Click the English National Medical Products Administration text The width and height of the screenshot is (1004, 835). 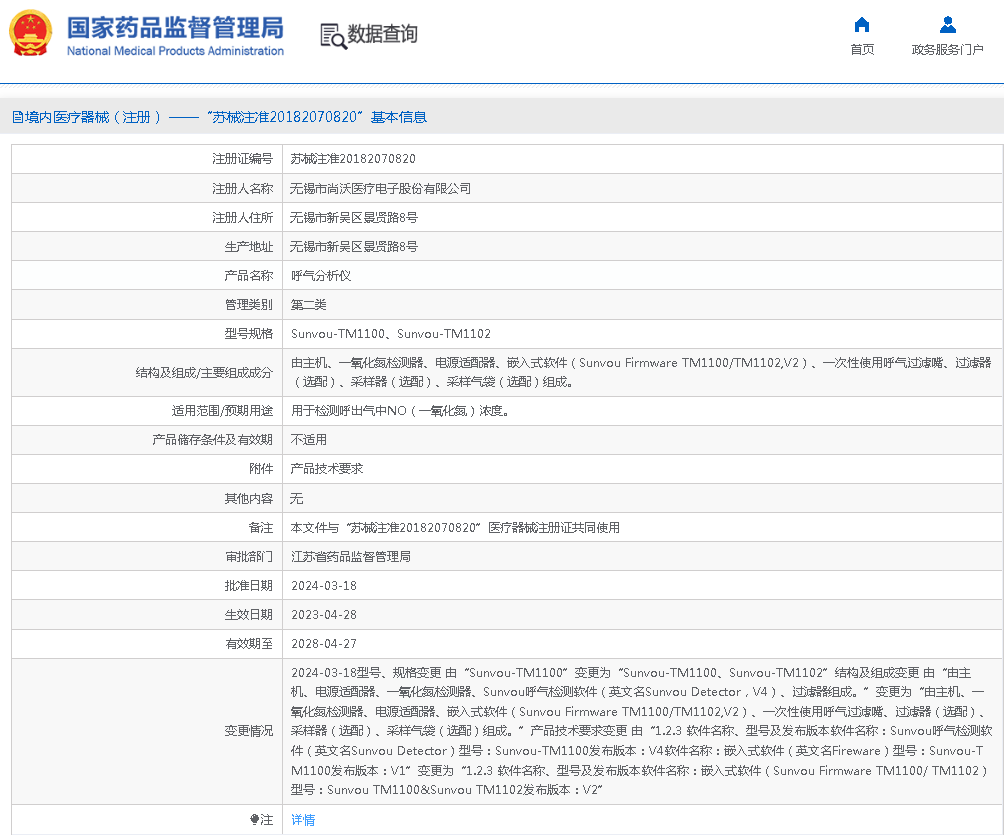pos(175,51)
